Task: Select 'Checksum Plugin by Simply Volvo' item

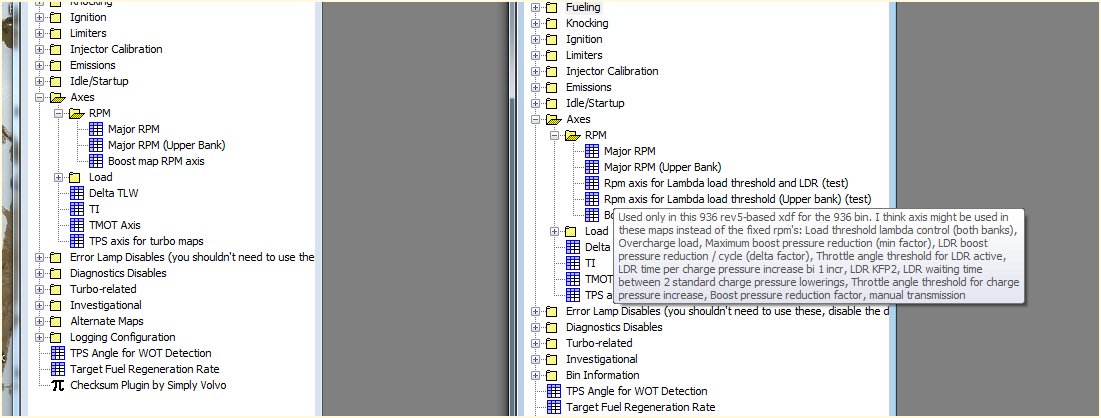Action: click(148, 385)
